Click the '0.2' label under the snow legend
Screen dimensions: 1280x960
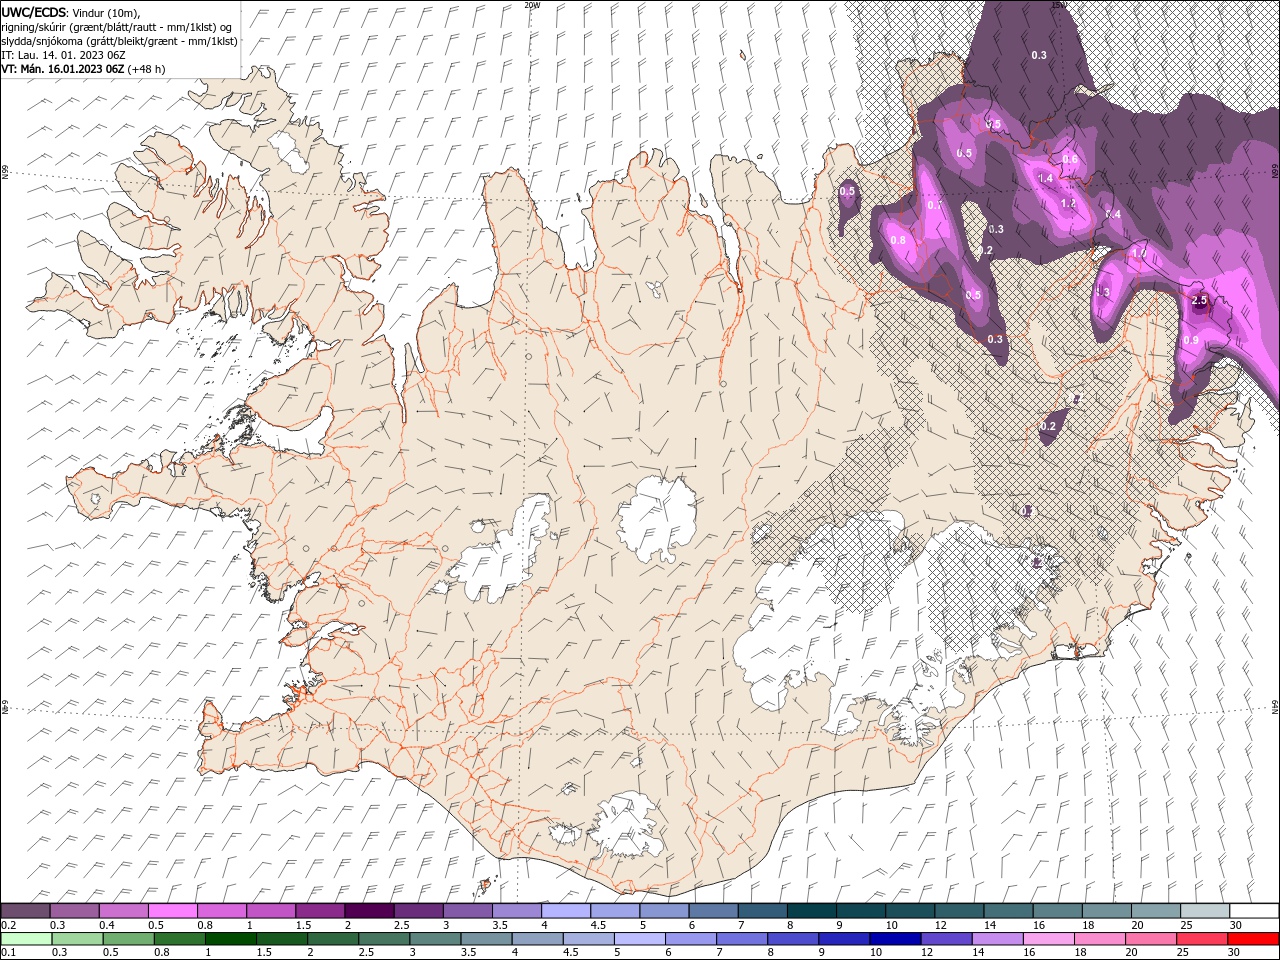point(8,925)
